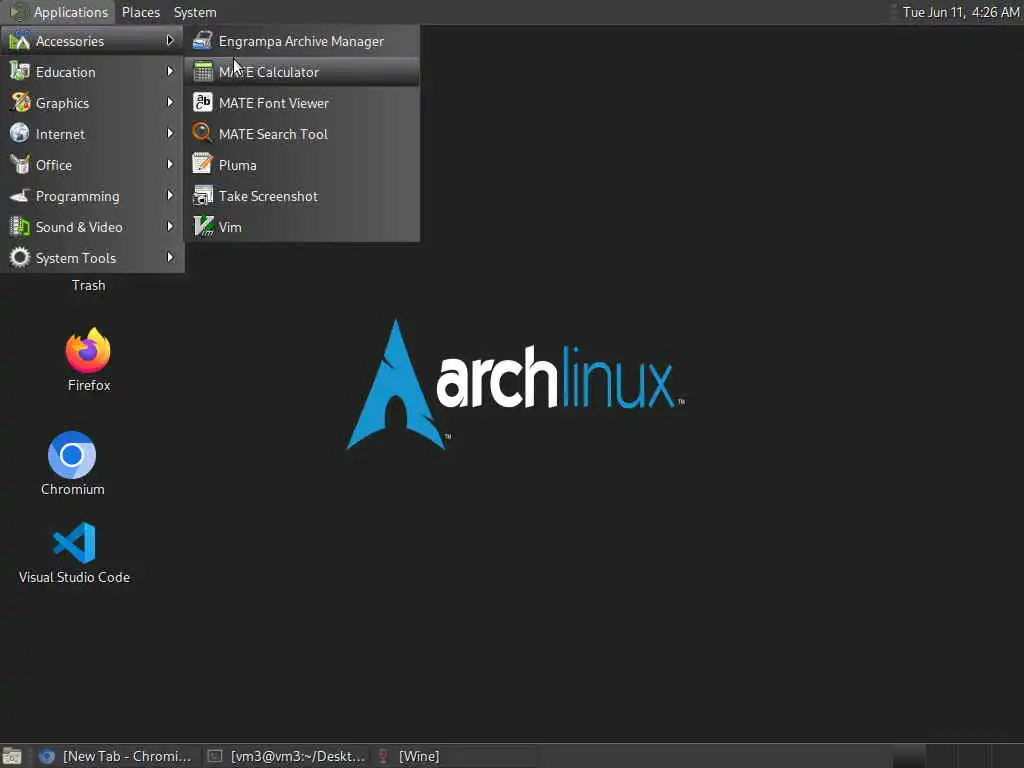Click the Programming category label
This screenshot has width=1024, height=768.
[77, 197]
